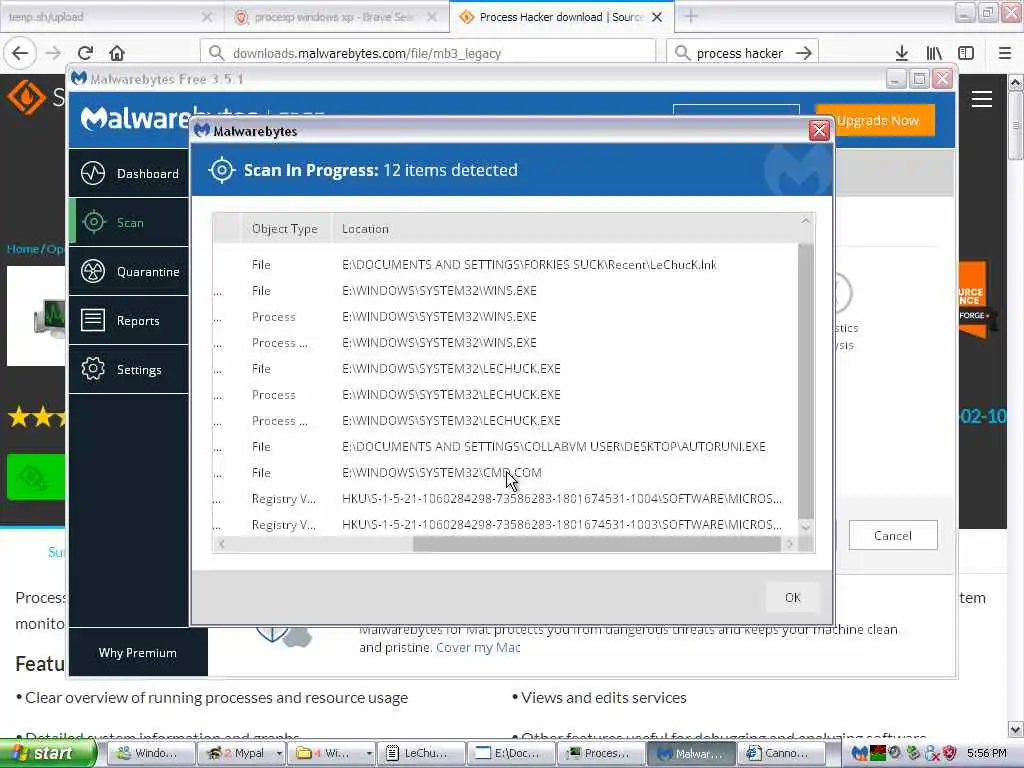The width and height of the screenshot is (1024, 768).
Task: Open the browser library icon
Action: (x=934, y=53)
